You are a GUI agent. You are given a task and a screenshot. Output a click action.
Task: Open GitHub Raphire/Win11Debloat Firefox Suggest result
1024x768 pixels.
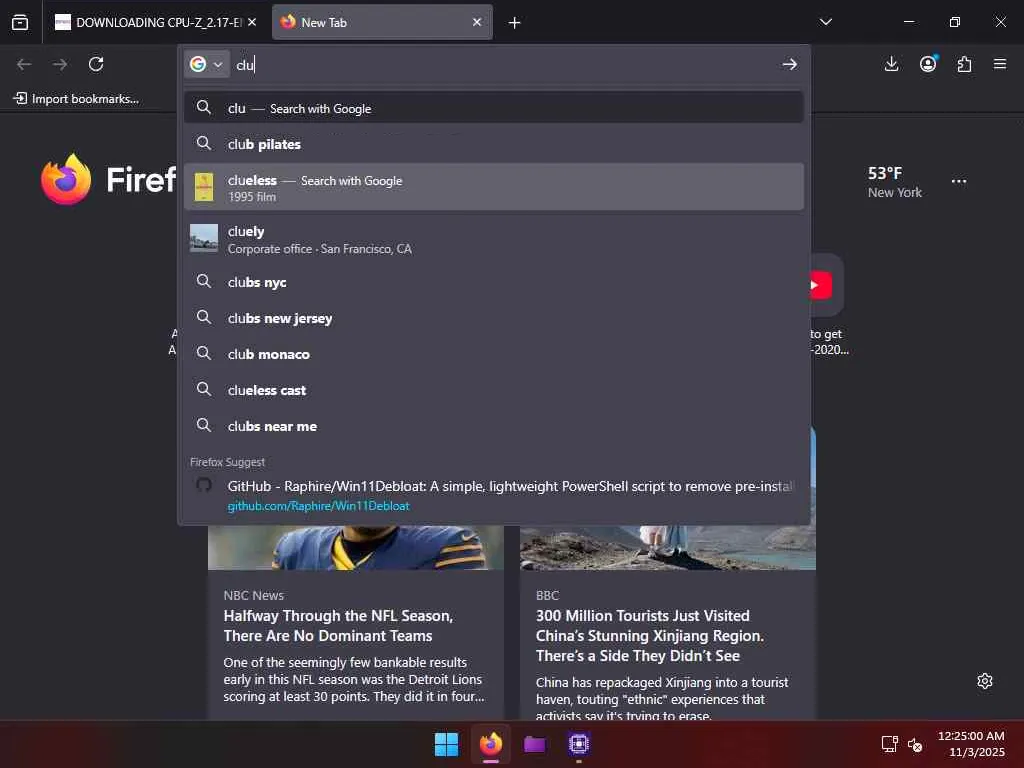494,495
